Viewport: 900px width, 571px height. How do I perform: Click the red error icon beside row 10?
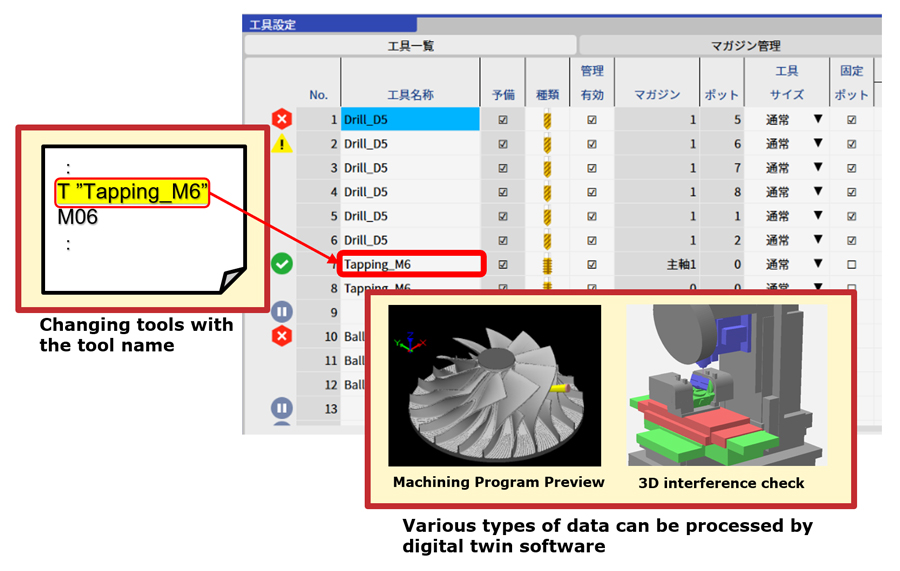pyautogui.click(x=282, y=336)
